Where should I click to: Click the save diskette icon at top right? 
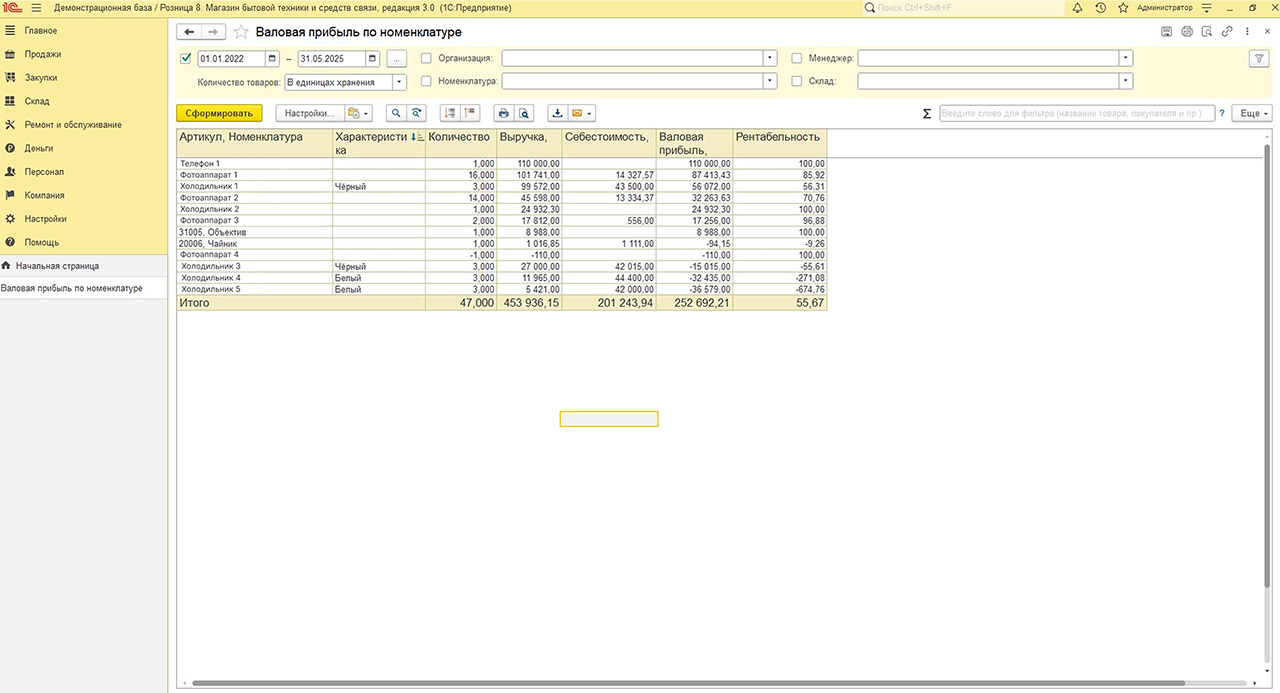(x=1166, y=32)
